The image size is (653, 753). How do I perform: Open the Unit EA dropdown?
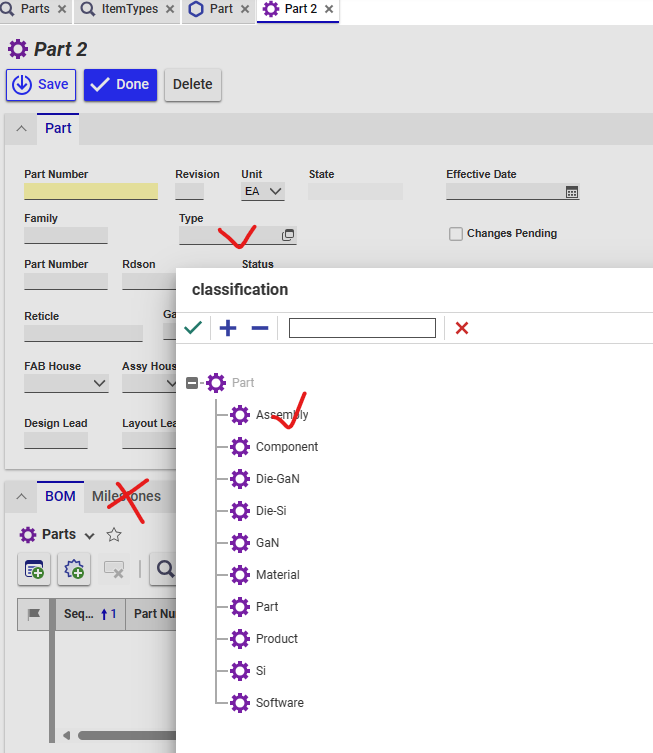[263, 191]
